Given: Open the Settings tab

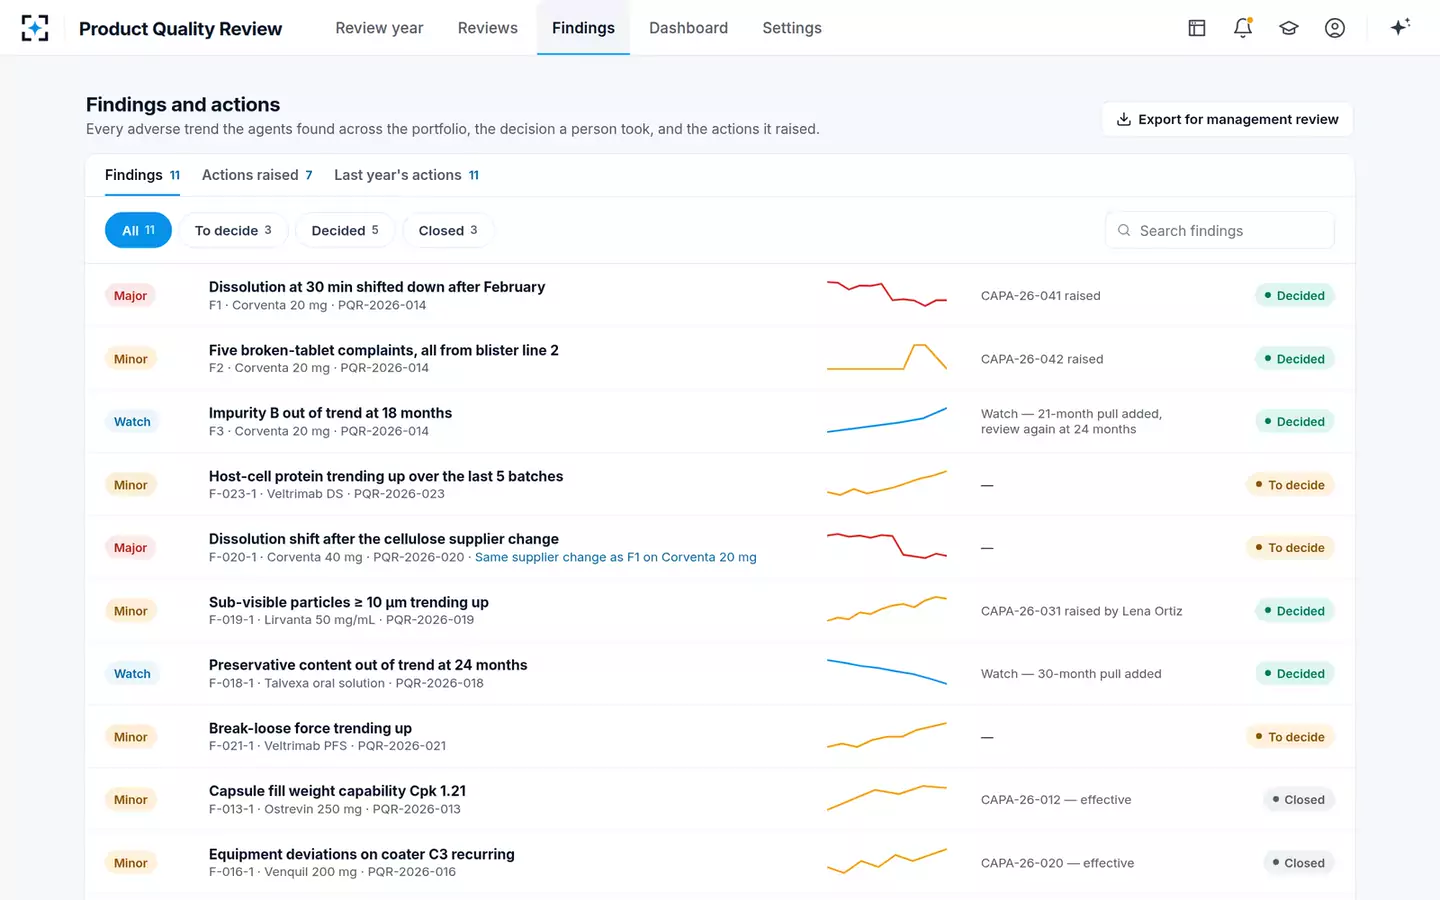Looking at the screenshot, I should pos(792,28).
